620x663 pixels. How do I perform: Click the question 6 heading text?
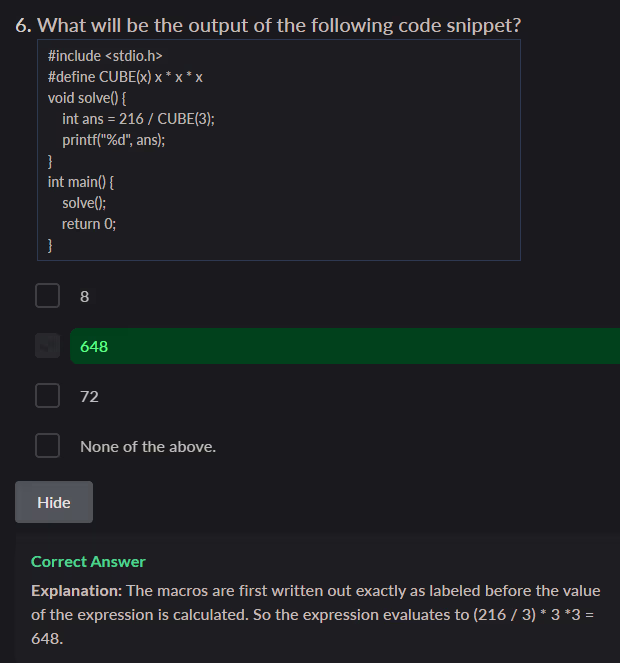pyautogui.click(x=269, y=25)
